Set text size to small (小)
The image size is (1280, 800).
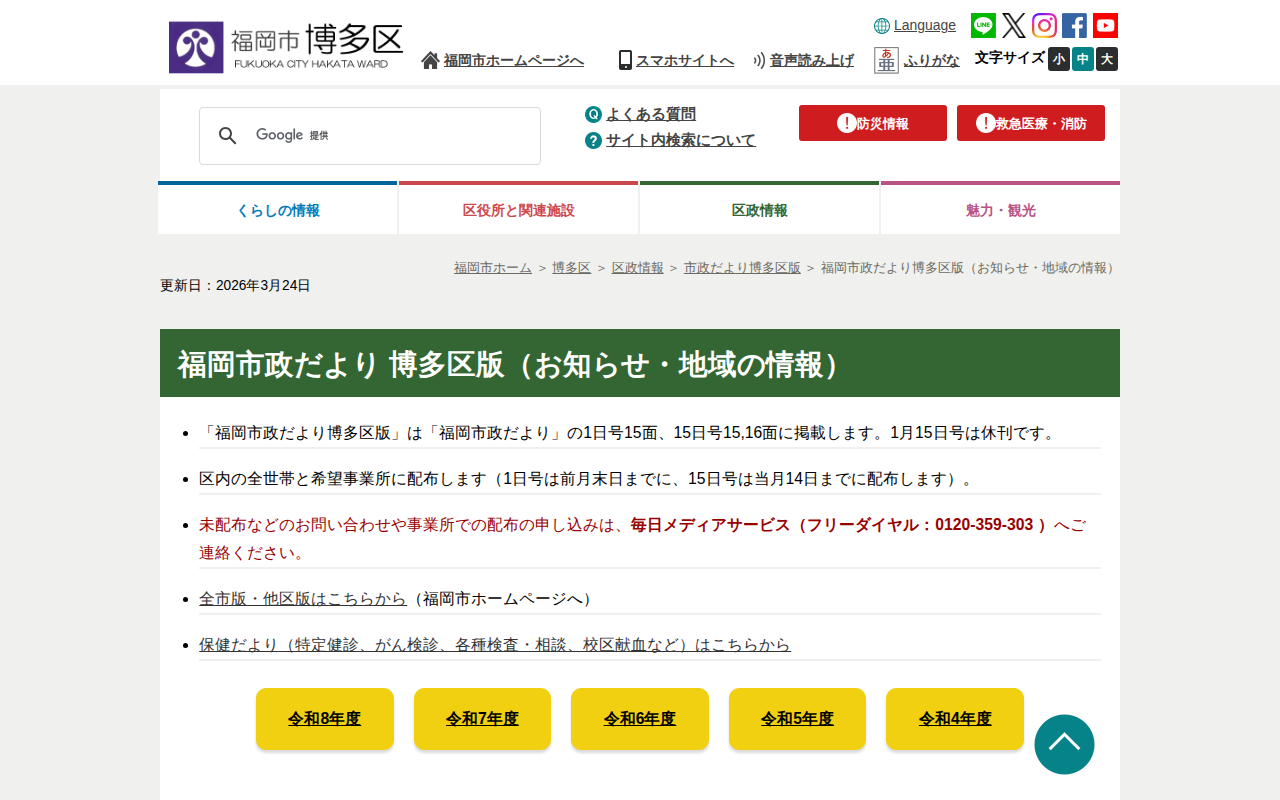1059,59
